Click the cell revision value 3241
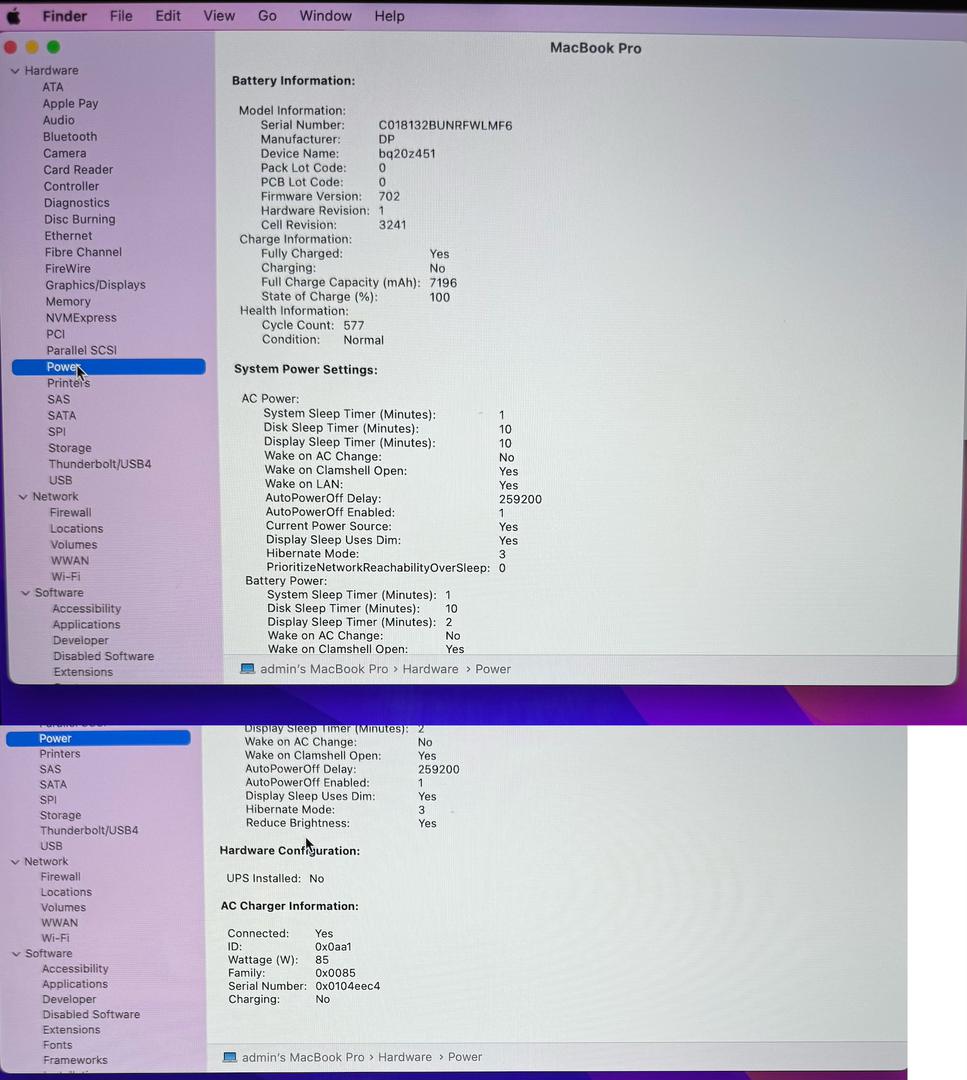This screenshot has width=967, height=1080. [x=393, y=225]
